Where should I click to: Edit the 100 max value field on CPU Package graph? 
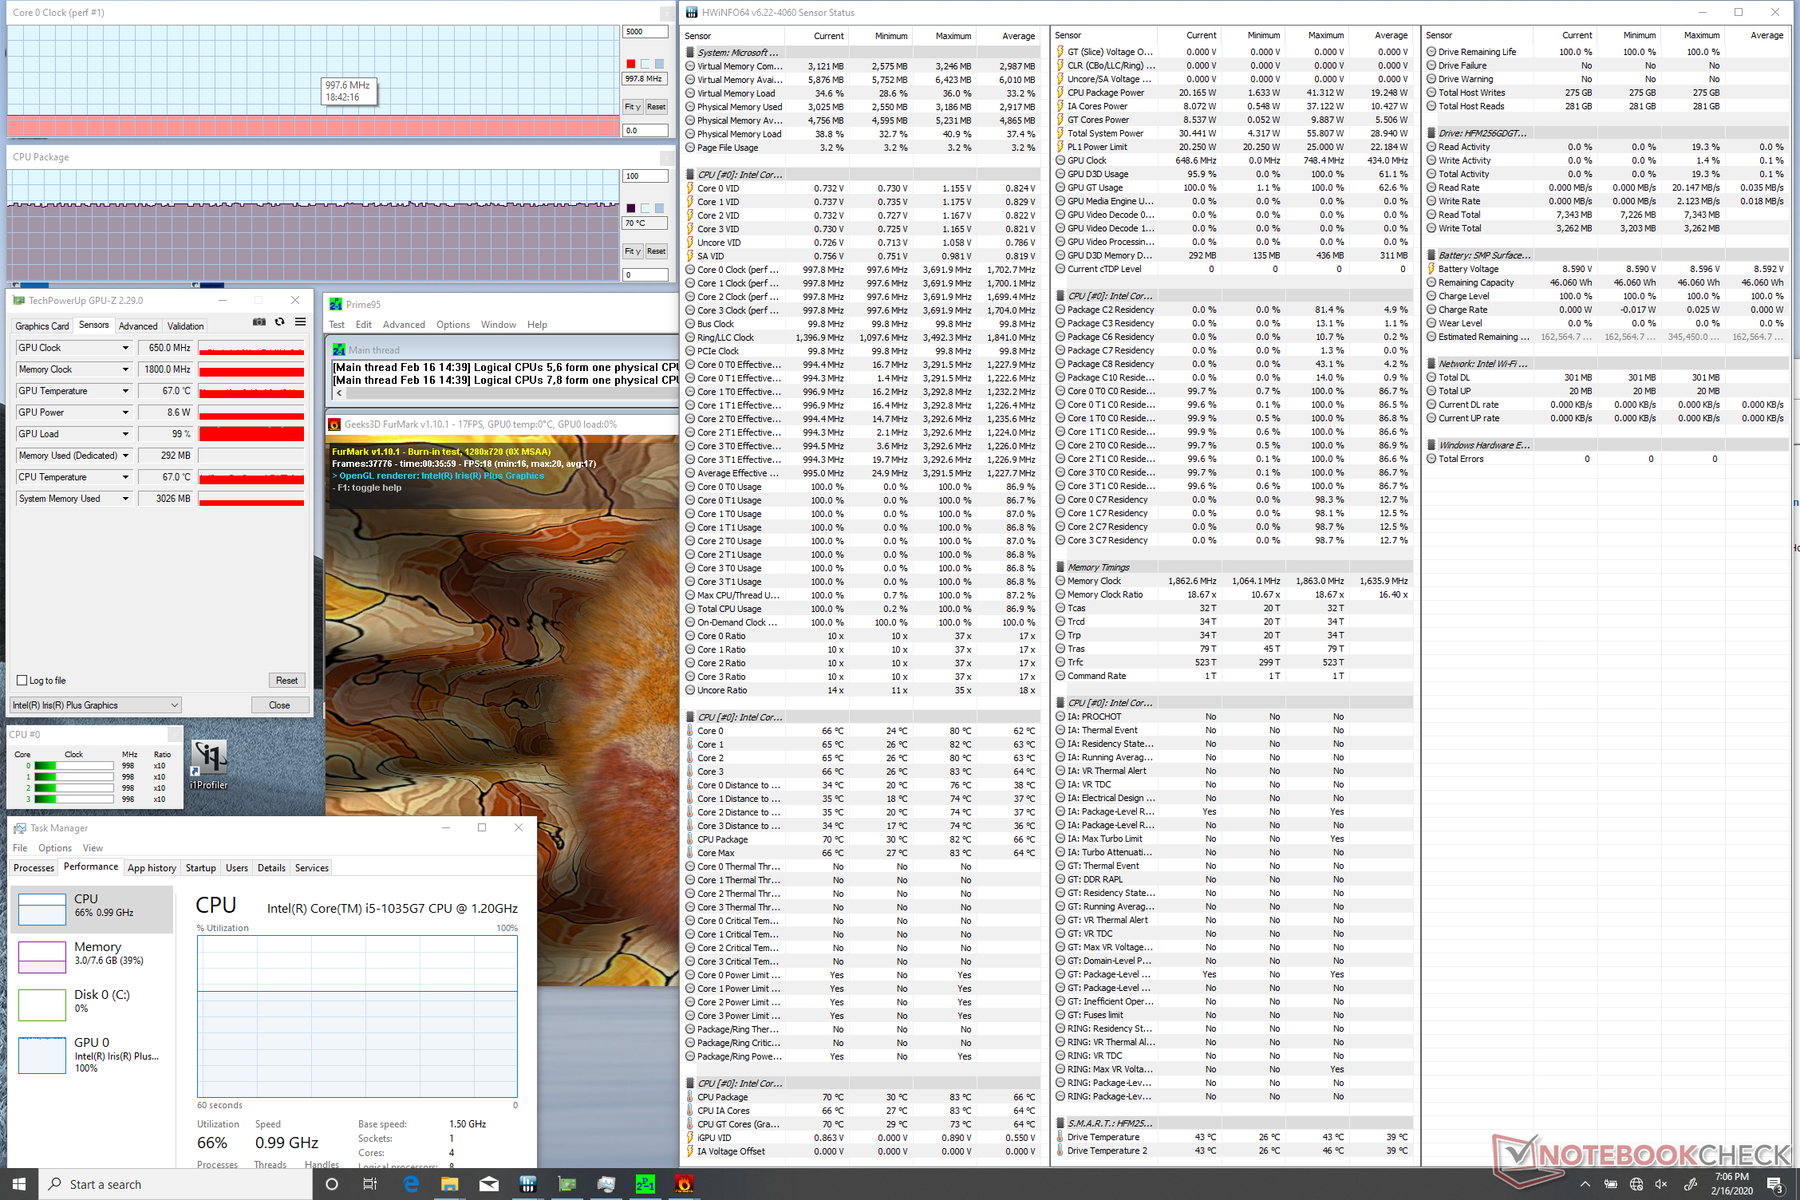646,176
